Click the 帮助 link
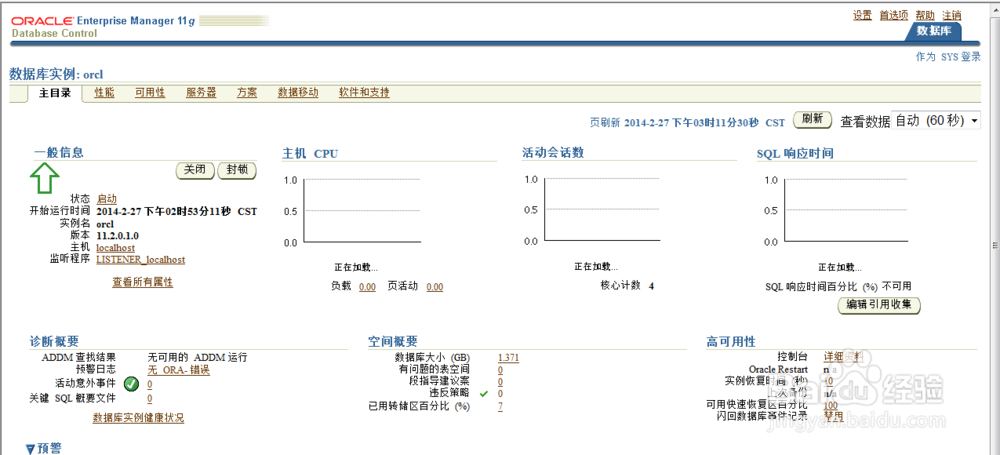This screenshot has height=455, width=1000. pos(925,15)
